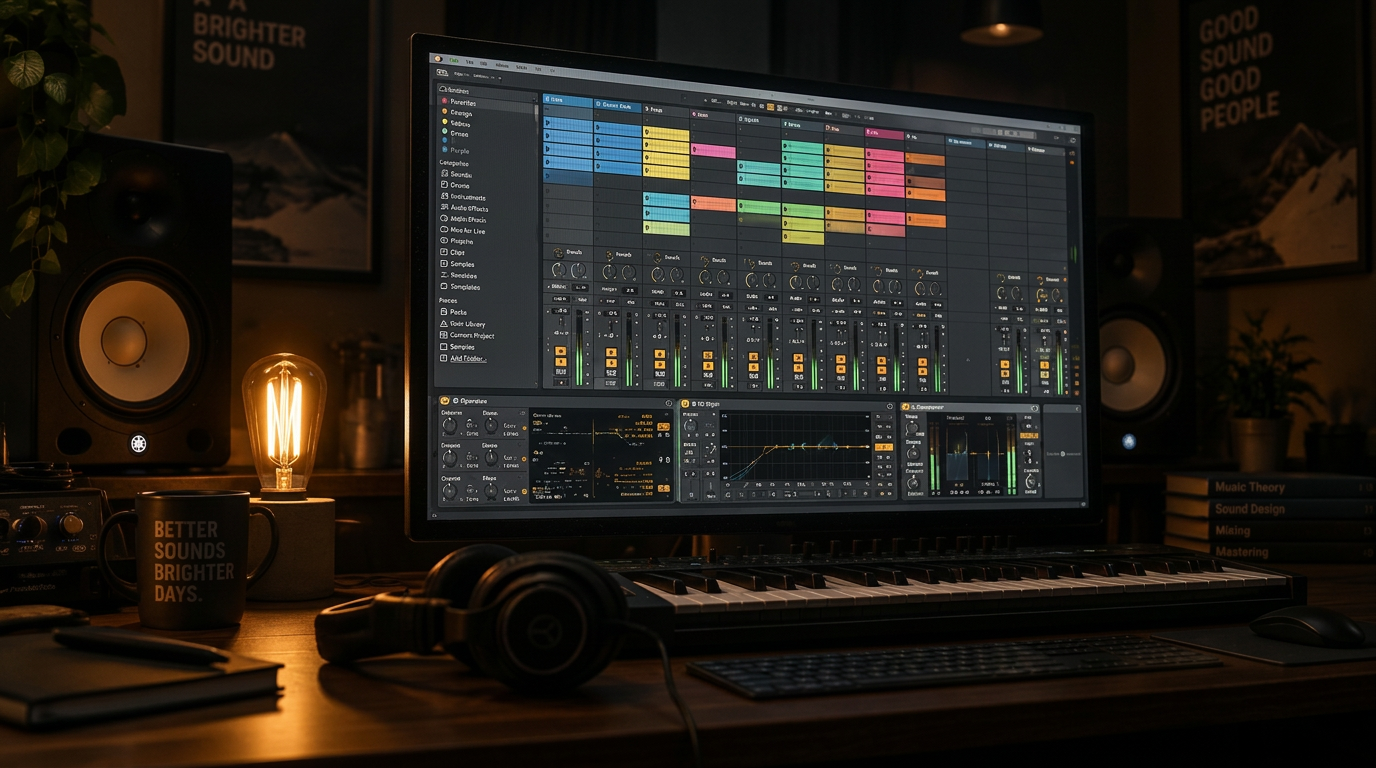Toggle orange mode button right of EQ graph
1376x768 pixels.
click(882, 447)
